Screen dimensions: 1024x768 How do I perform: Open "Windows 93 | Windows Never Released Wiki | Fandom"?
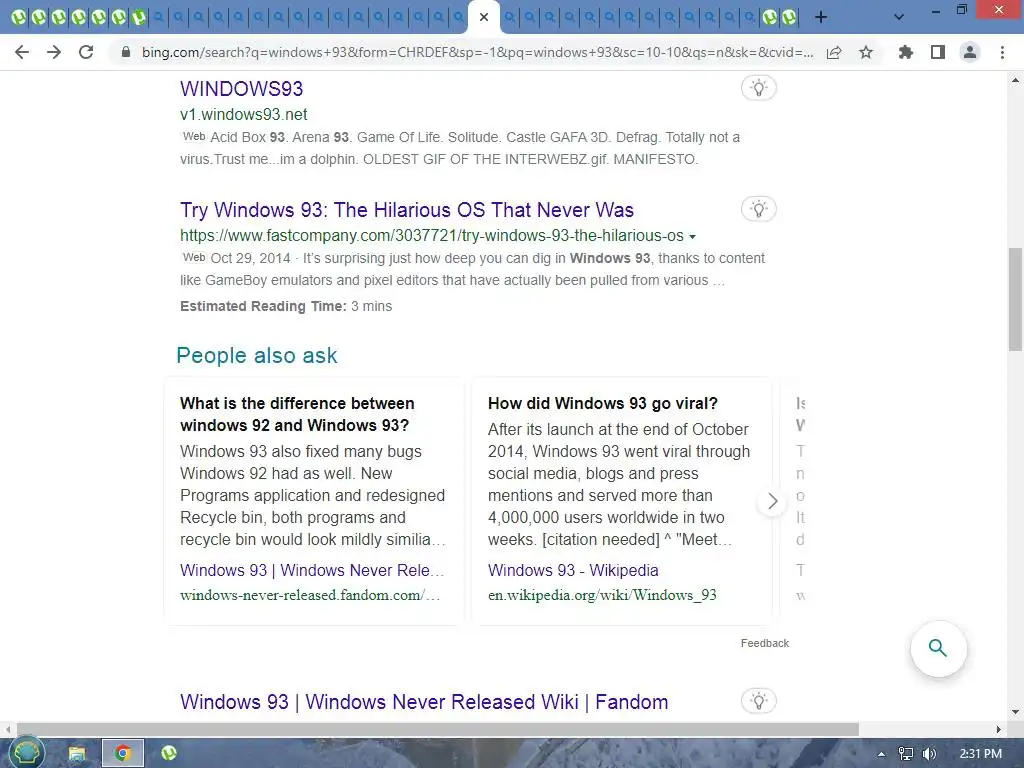pyautogui.click(x=424, y=702)
